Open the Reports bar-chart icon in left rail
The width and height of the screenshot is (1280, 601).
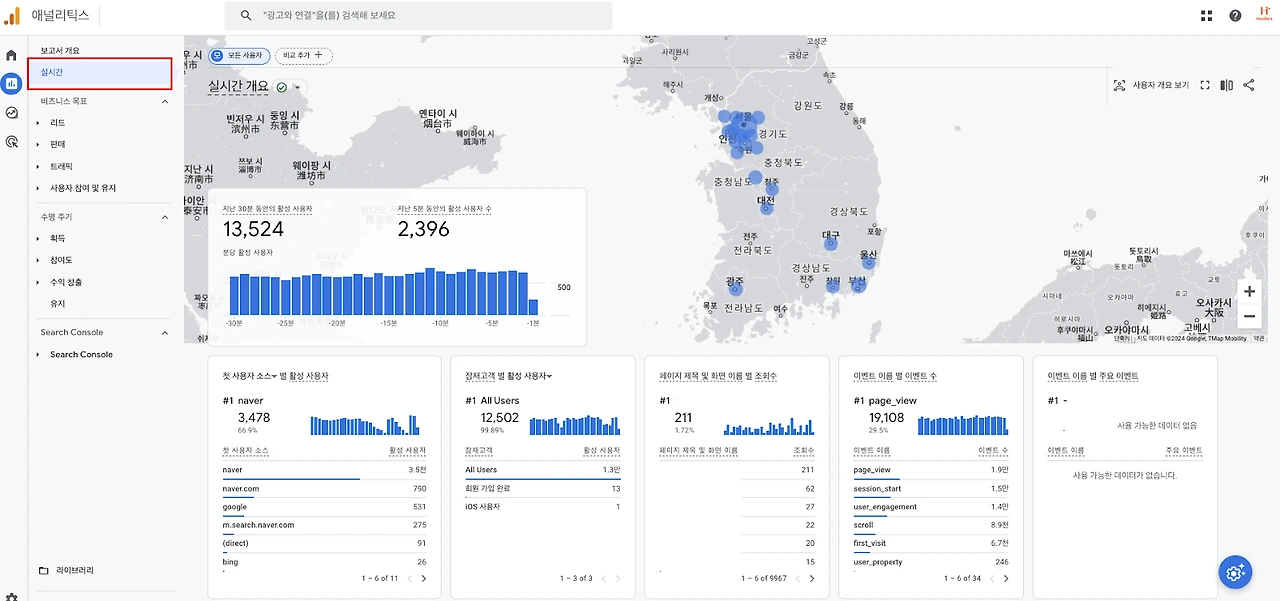click(x=11, y=84)
